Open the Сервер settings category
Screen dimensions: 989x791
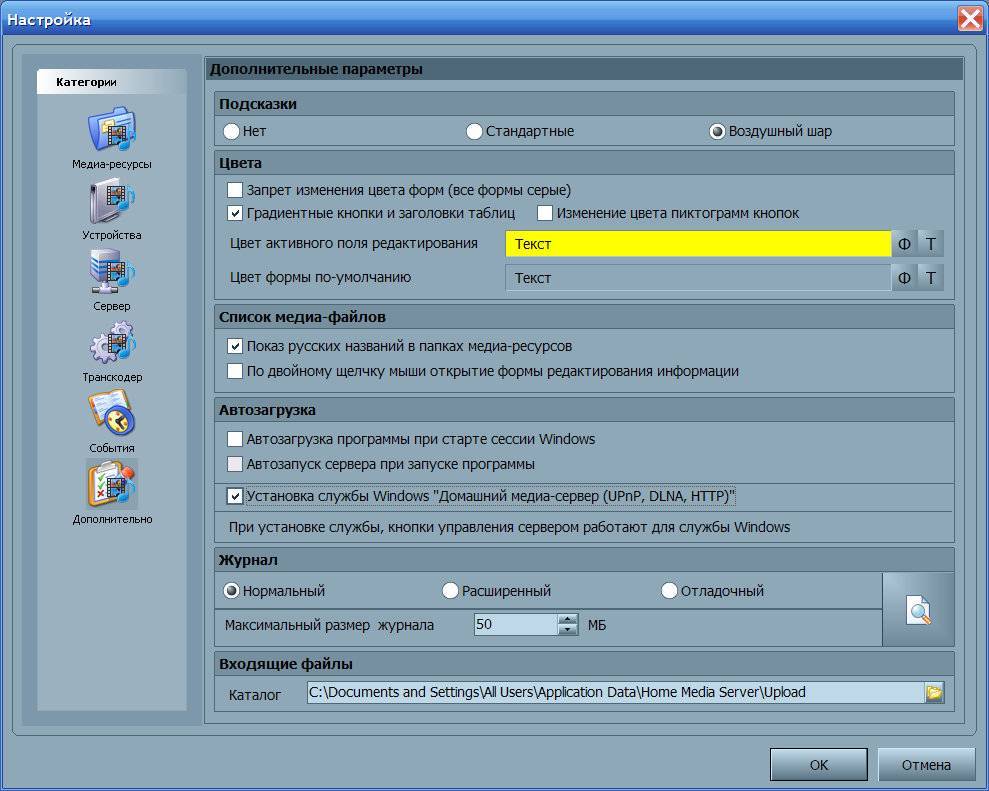tap(112, 273)
